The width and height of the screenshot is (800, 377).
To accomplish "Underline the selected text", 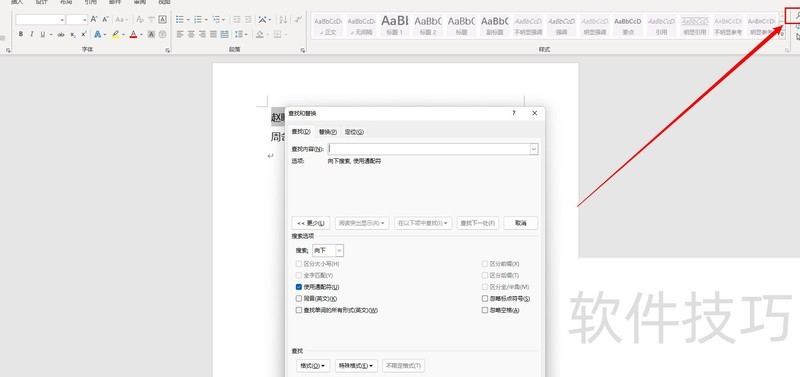I will click(x=43, y=34).
